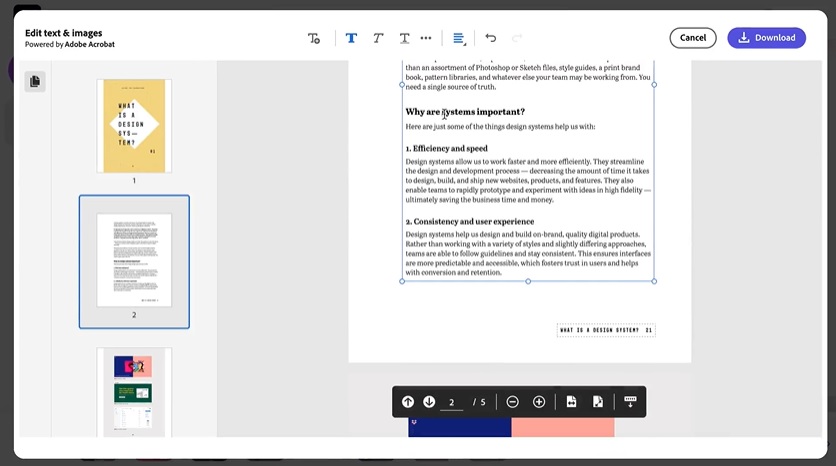Screen dimensions: 836x466
Task: Open the text alignment dropdown
Action: pyautogui.click(x=459, y=38)
